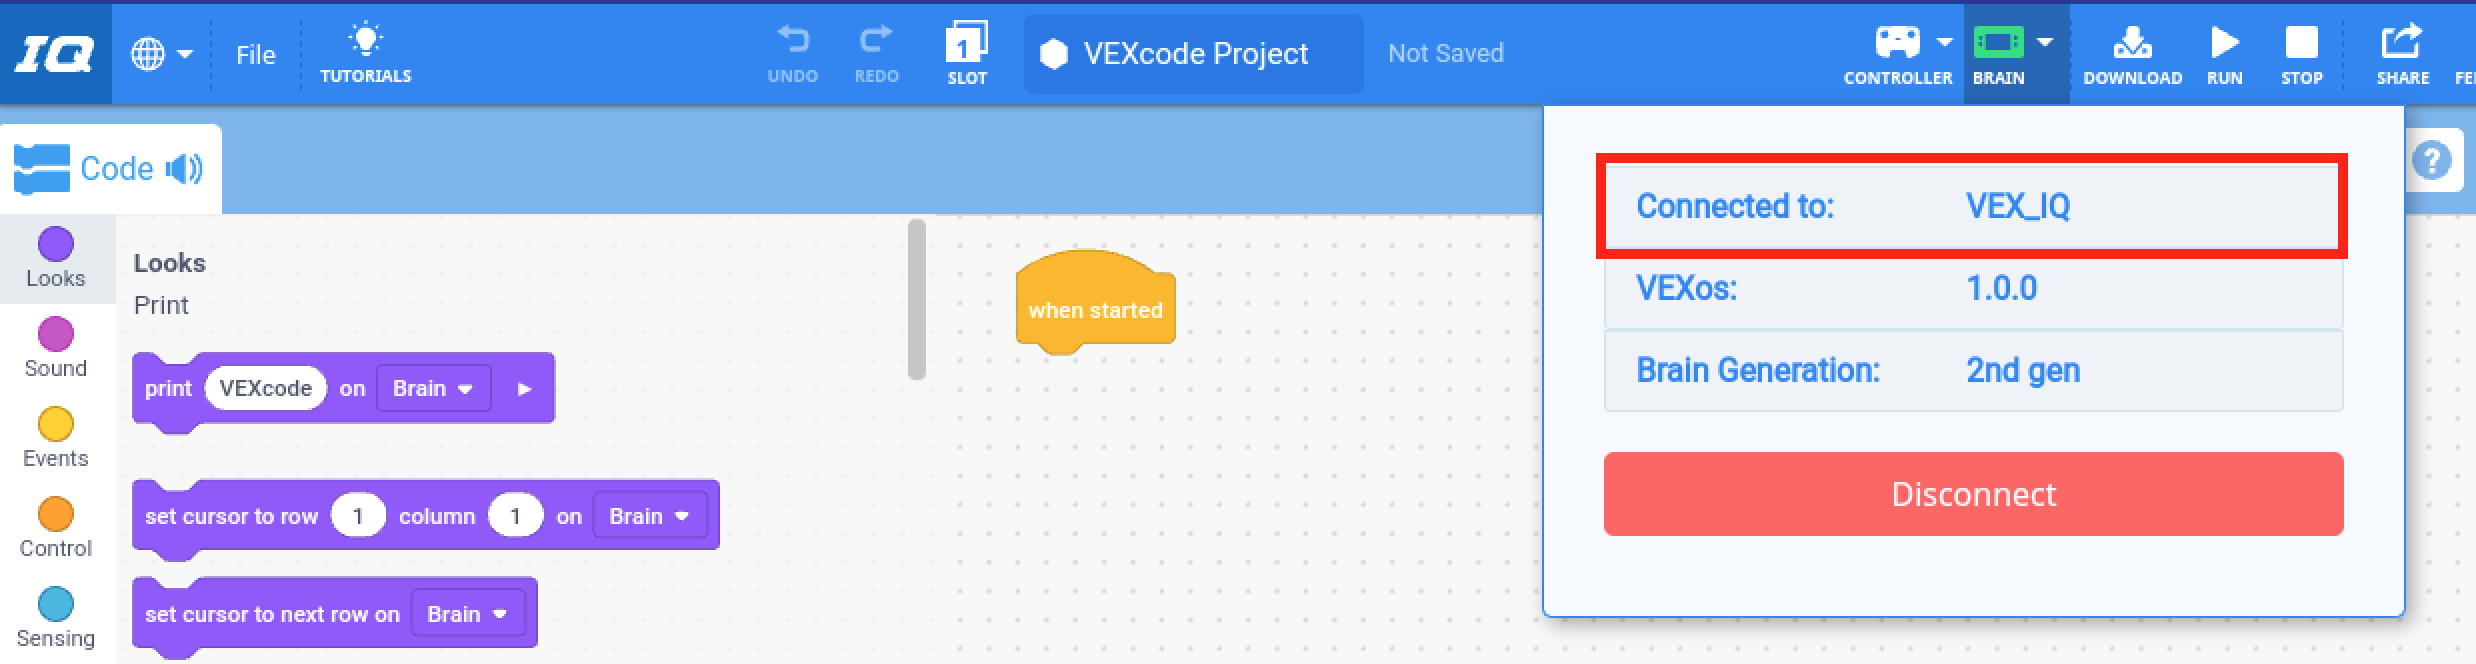Viewport: 2476px width, 664px height.
Task: Open the Slot selector icon
Action: (966, 42)
